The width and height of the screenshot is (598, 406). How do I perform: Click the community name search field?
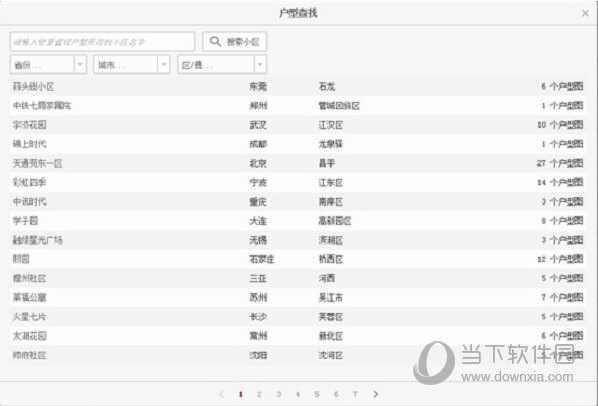coord(102,41)
